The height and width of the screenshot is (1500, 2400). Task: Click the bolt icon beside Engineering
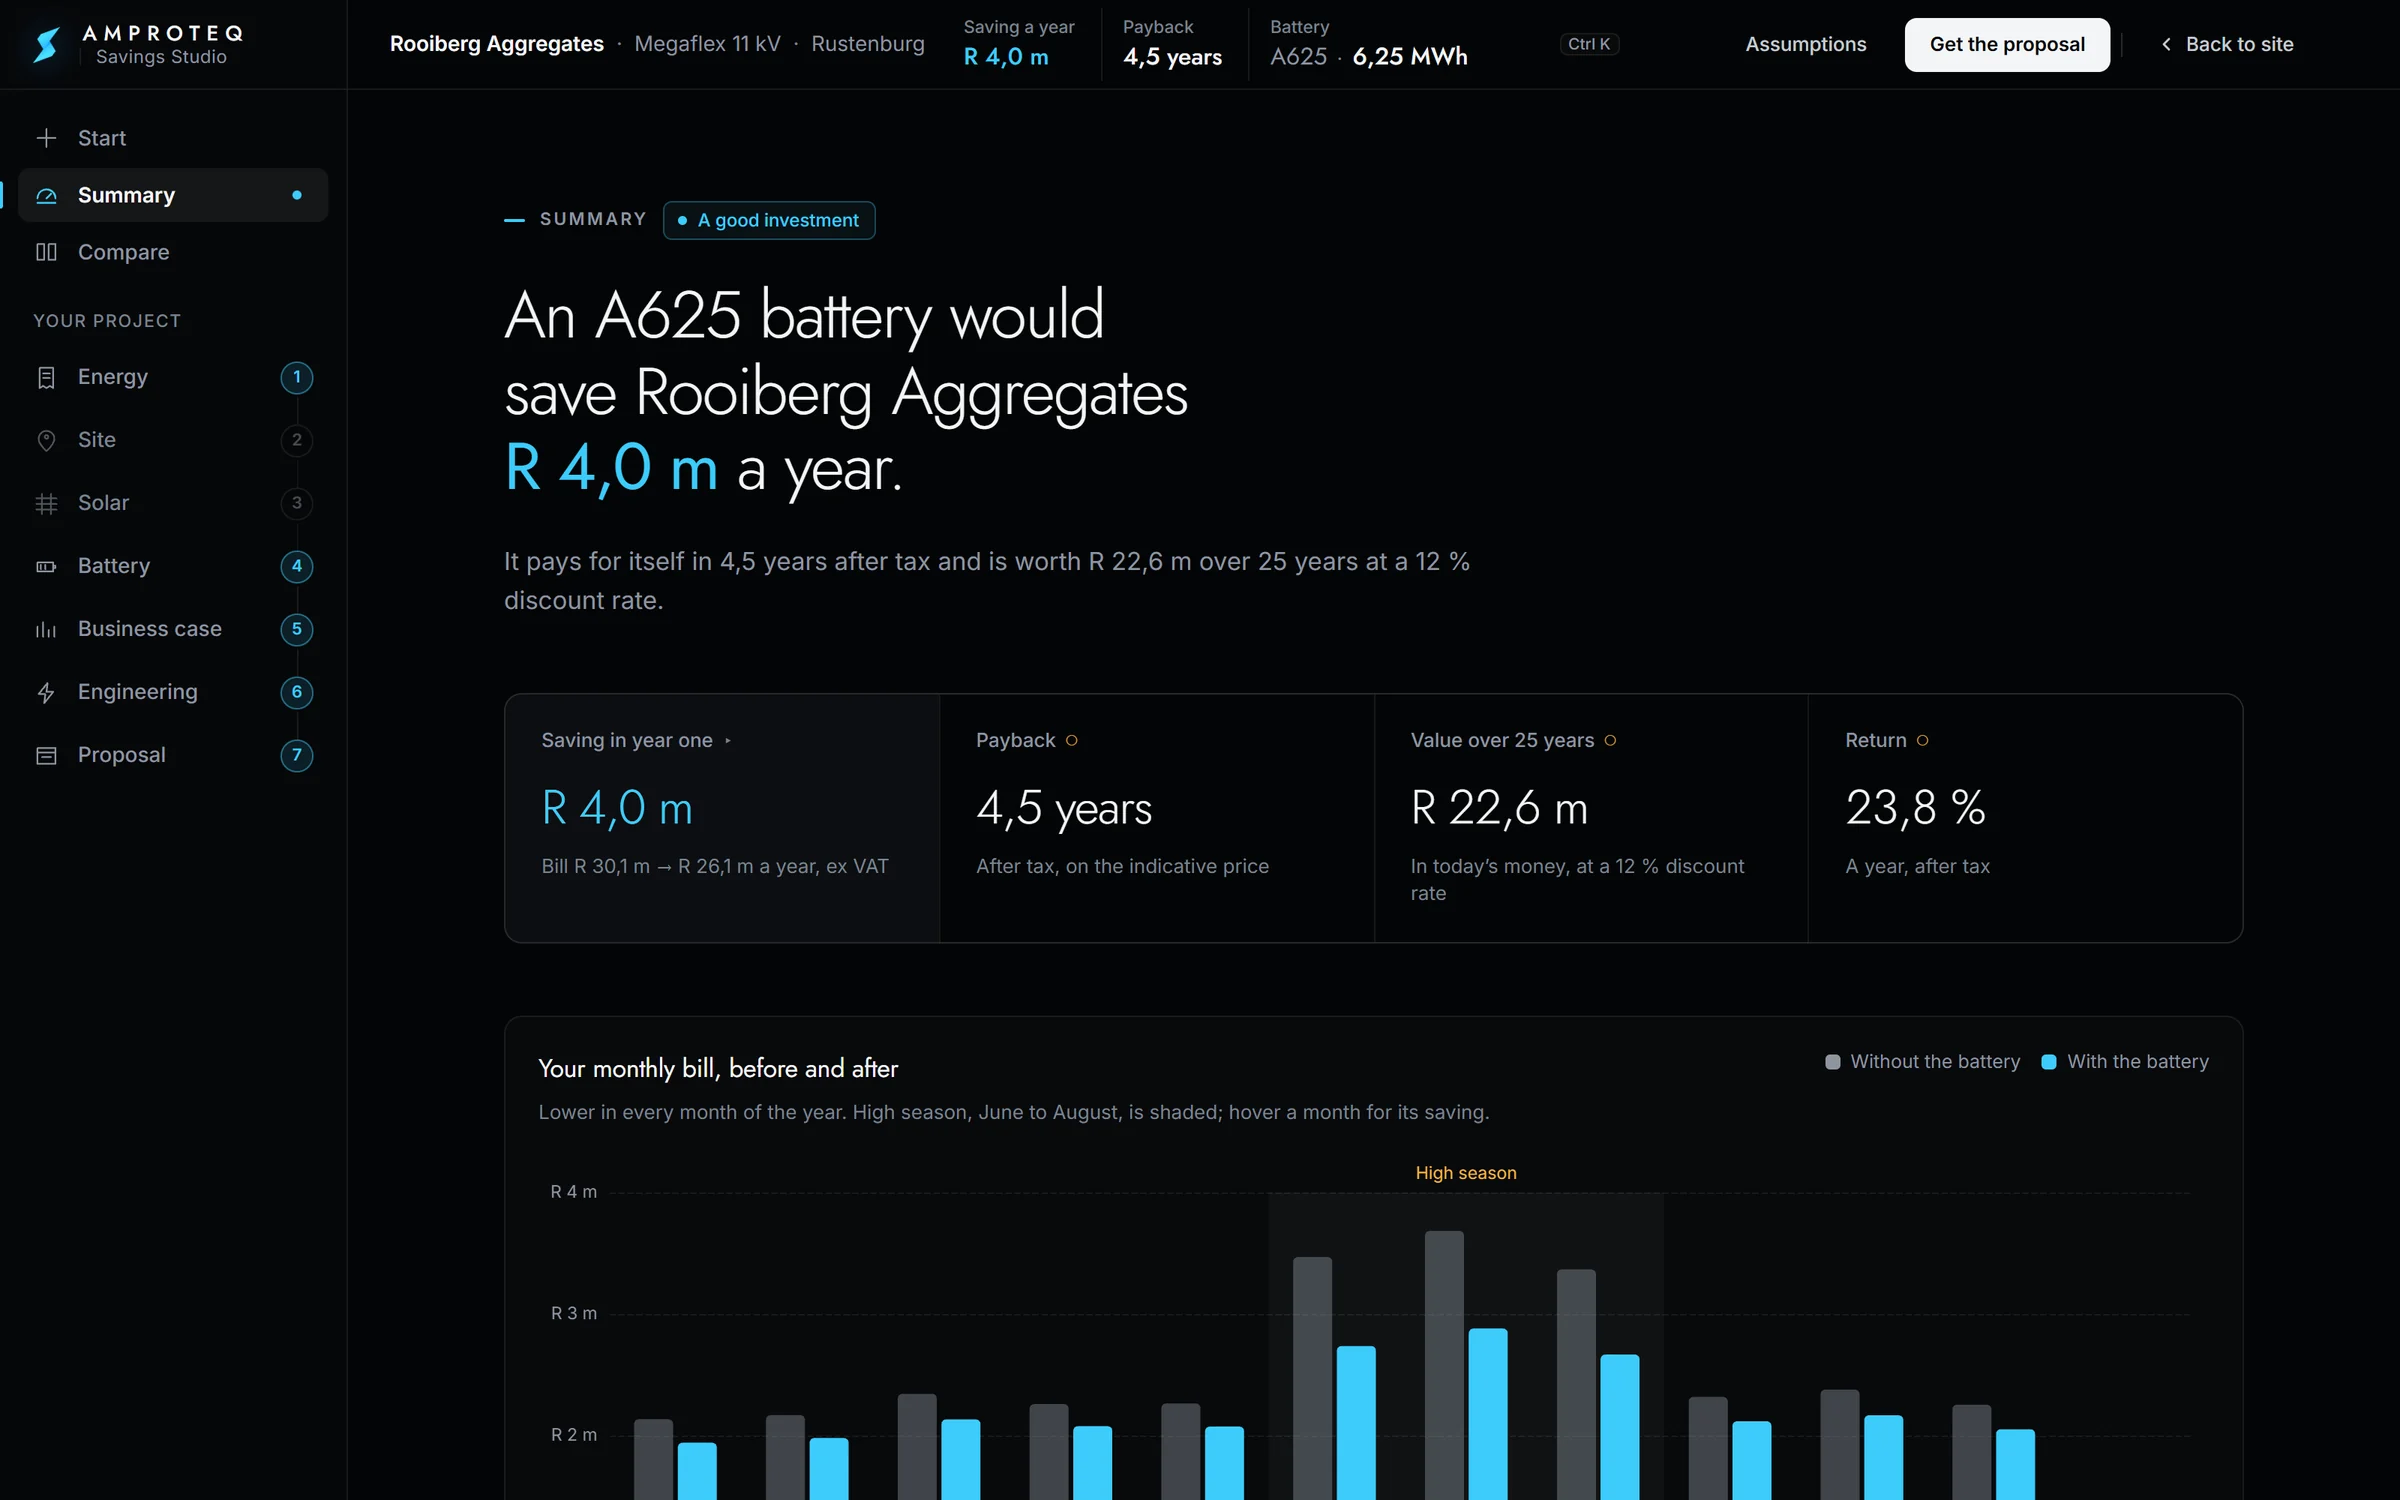[46, 692]
